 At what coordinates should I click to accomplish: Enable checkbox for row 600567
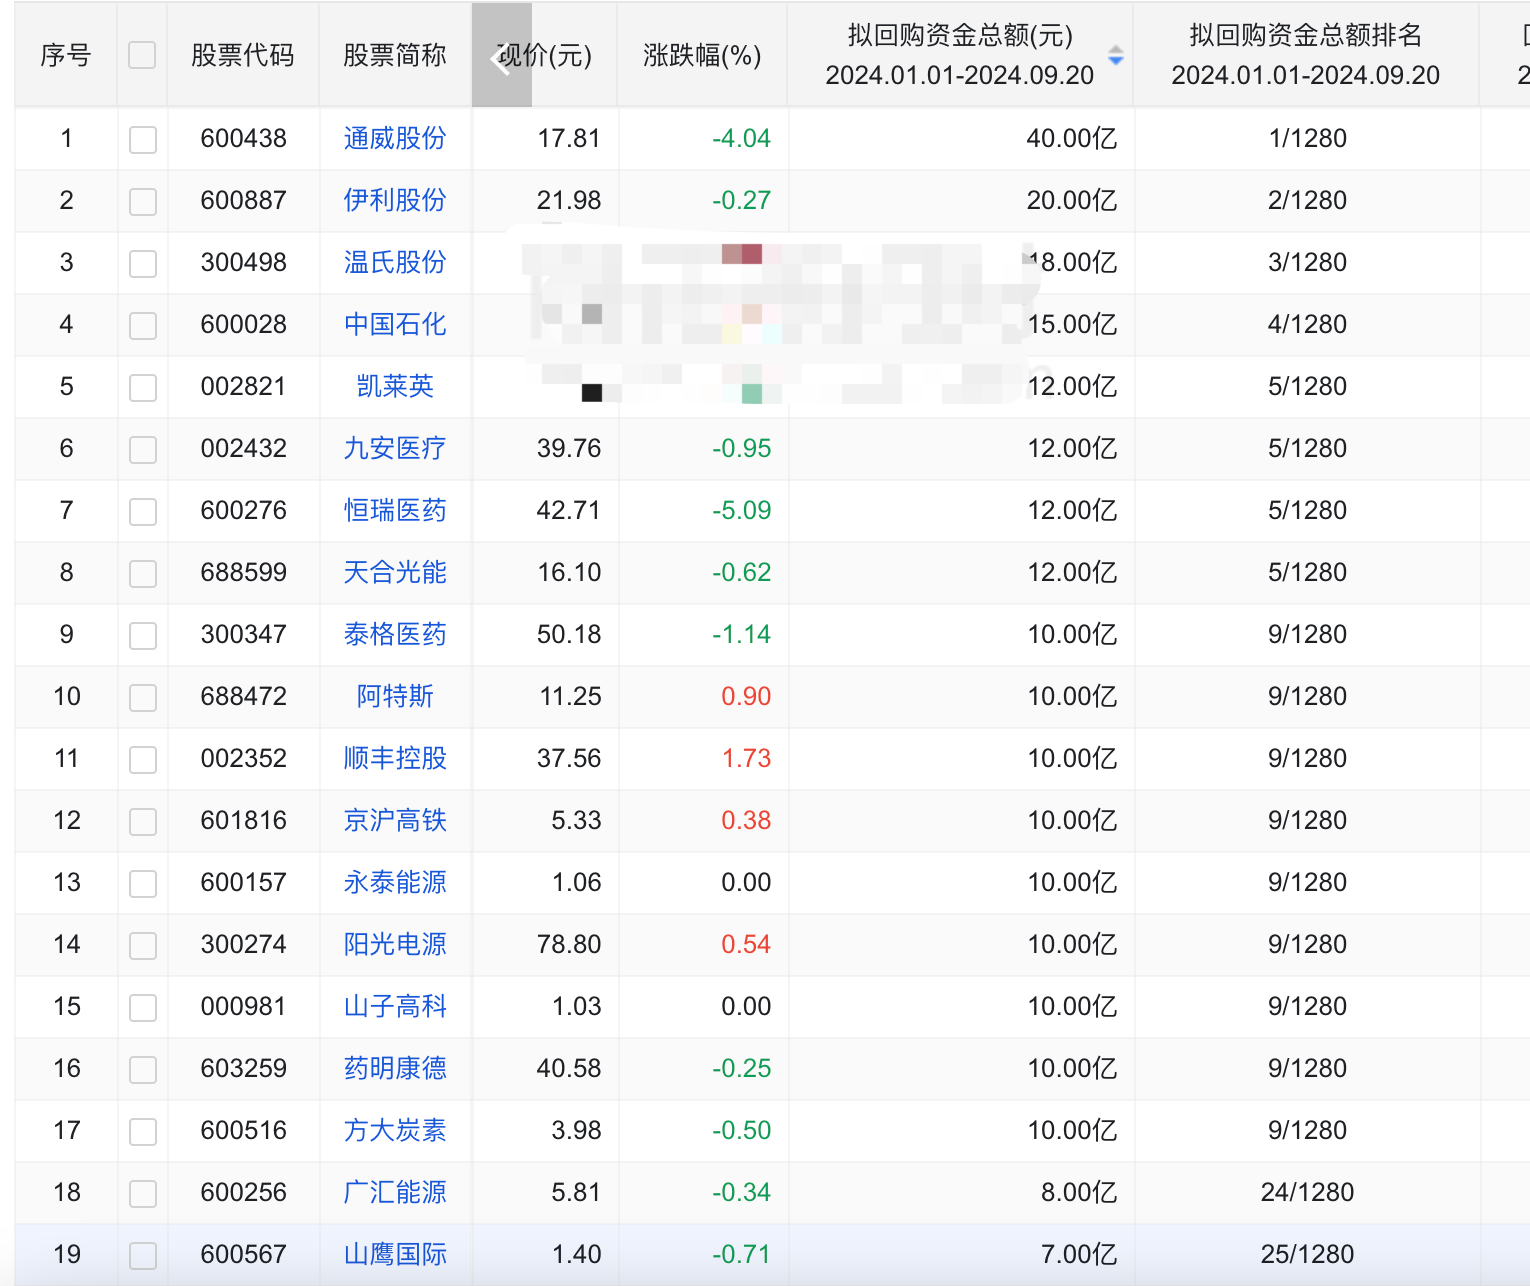143,1256
